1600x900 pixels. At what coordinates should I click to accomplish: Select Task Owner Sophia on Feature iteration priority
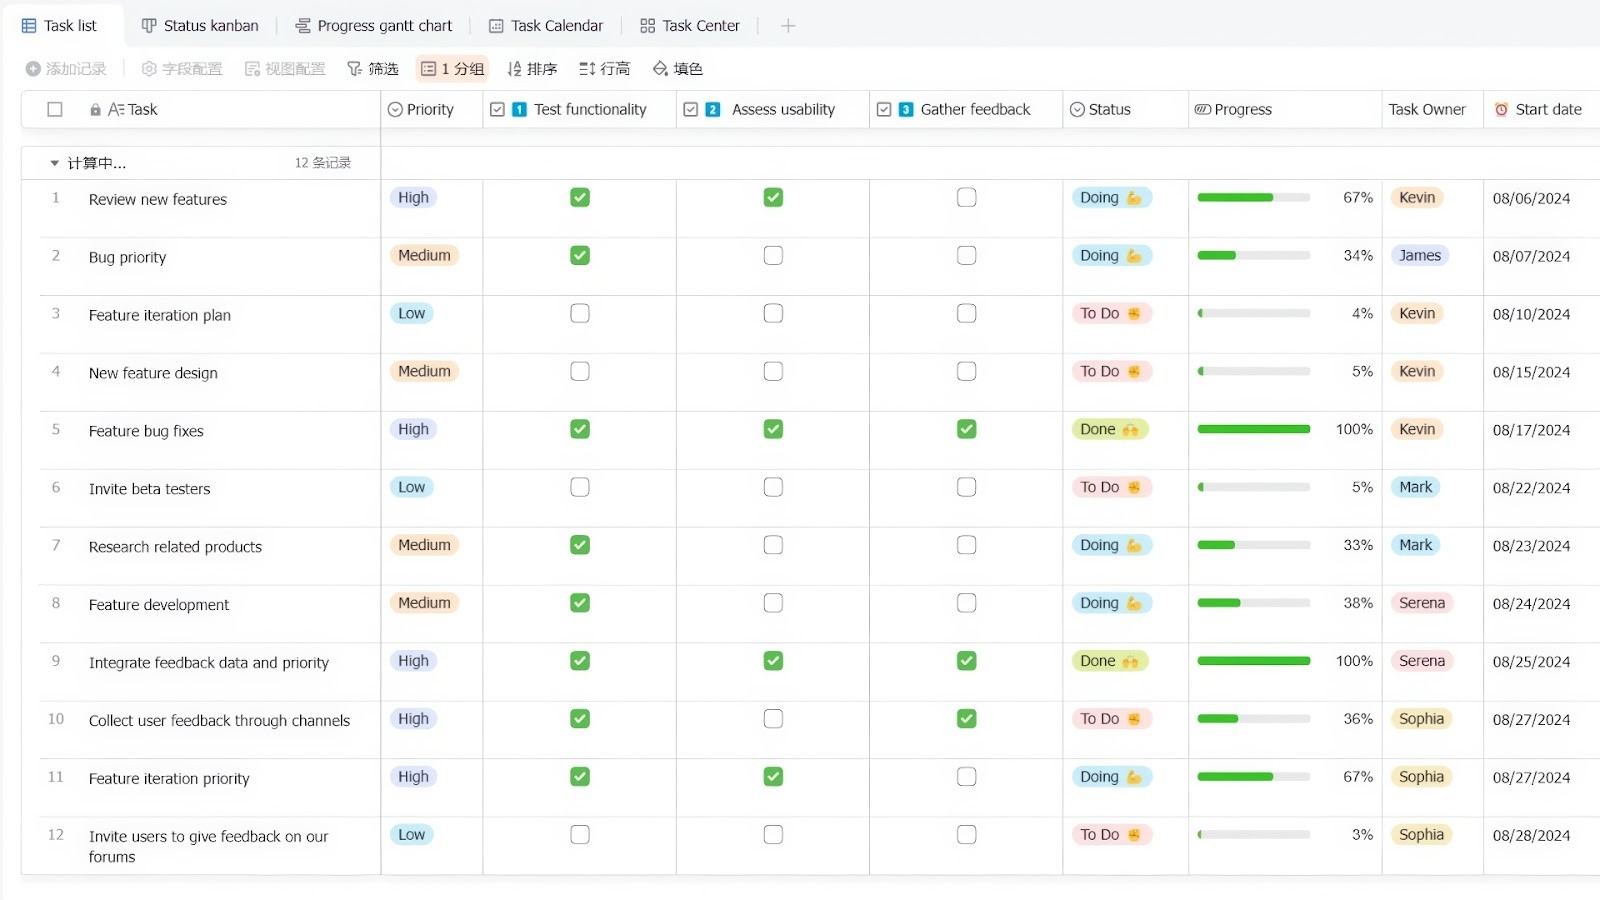[1420, 776]
